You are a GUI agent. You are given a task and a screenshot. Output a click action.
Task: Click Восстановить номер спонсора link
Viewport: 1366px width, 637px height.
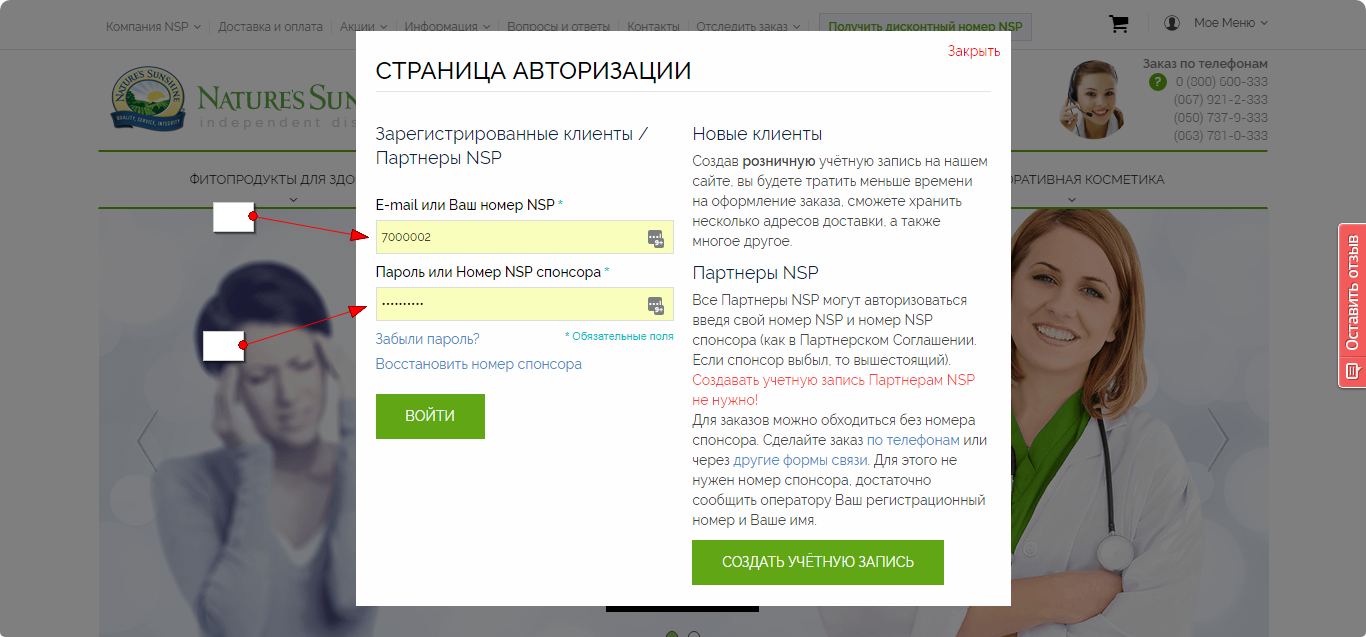click(x=478, y=364)
